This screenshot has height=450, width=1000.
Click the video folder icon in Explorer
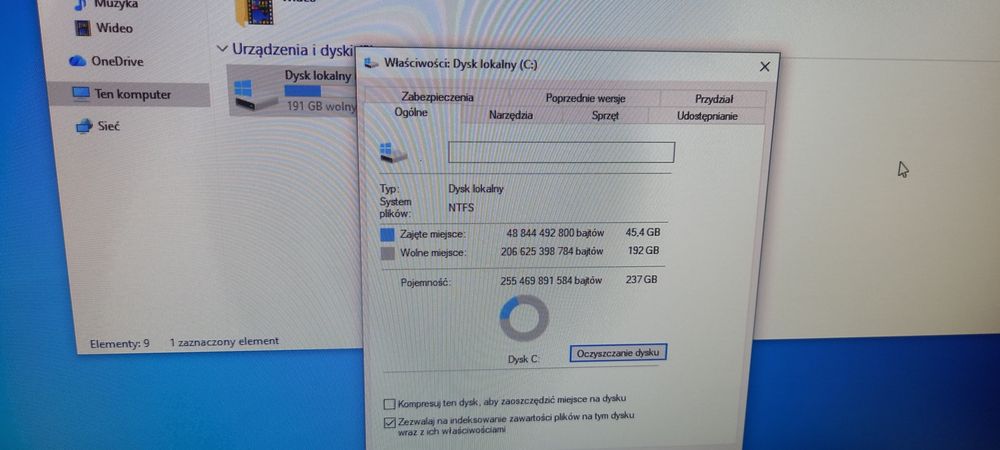(254, 12)
